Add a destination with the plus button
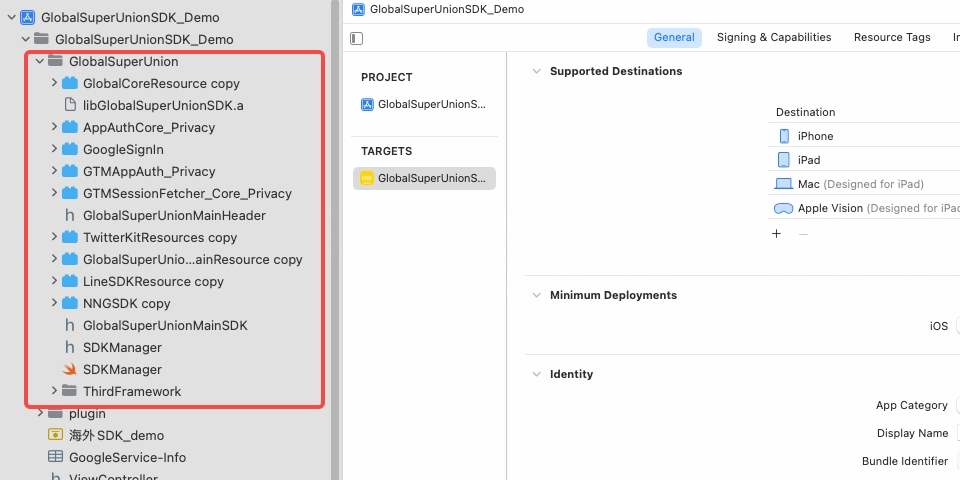 coord(776,234)
